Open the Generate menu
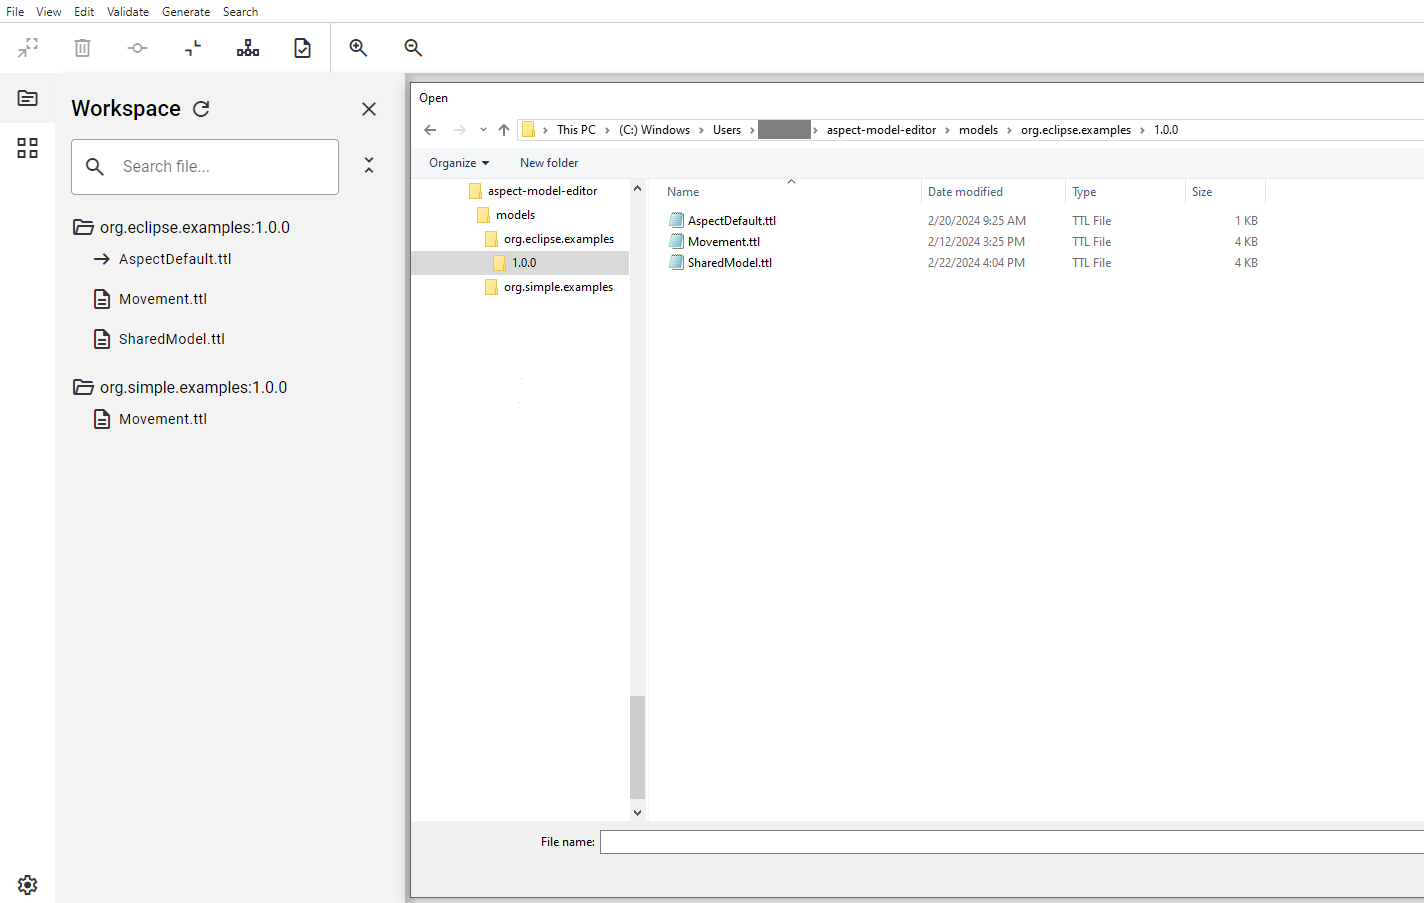This screenshot has width=1424, height=903. pos(186,12)
